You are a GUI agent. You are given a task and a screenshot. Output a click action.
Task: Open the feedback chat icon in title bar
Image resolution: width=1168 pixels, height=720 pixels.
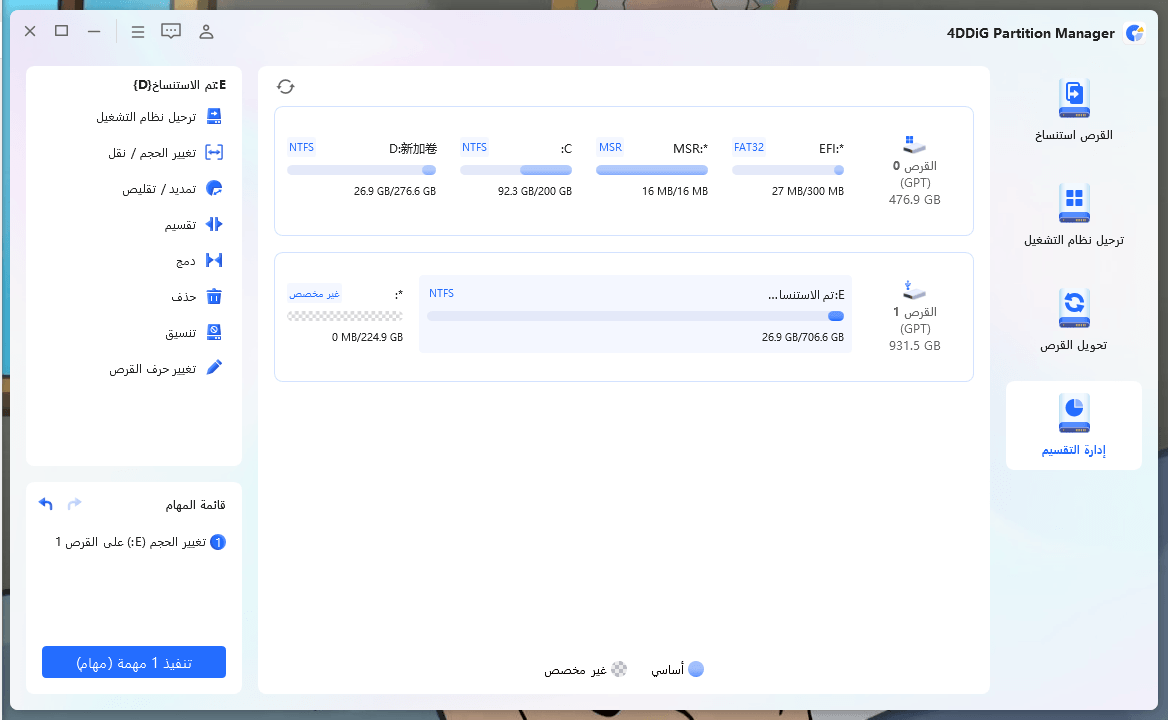click(x=171, y=31)
